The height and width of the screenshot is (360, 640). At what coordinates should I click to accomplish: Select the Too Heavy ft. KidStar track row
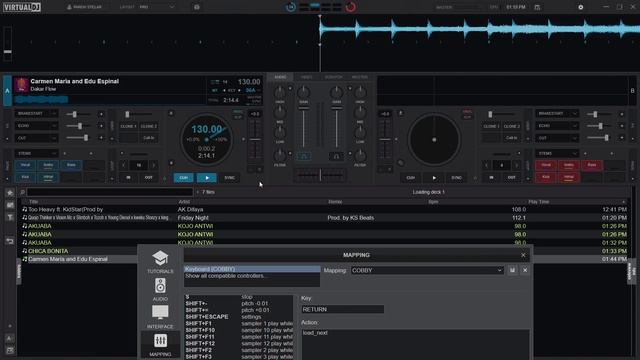coord(324,209)
